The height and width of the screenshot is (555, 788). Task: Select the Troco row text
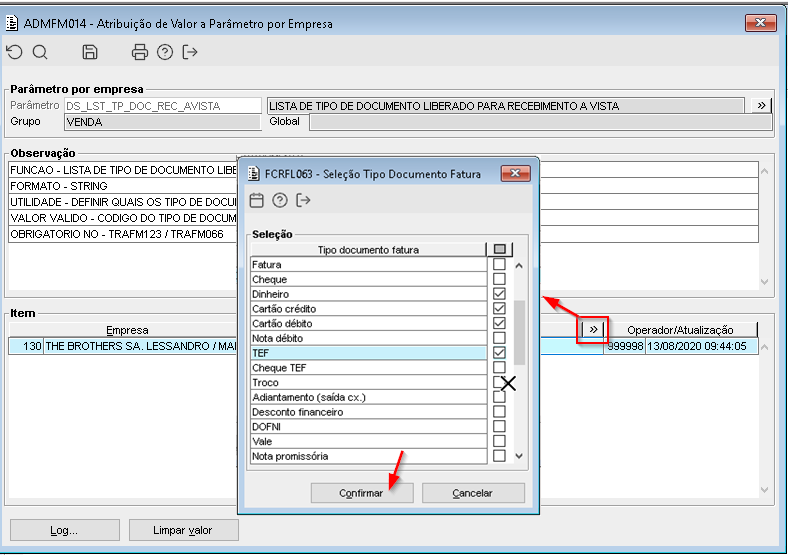pyautogui.click(x=265, y=383)
